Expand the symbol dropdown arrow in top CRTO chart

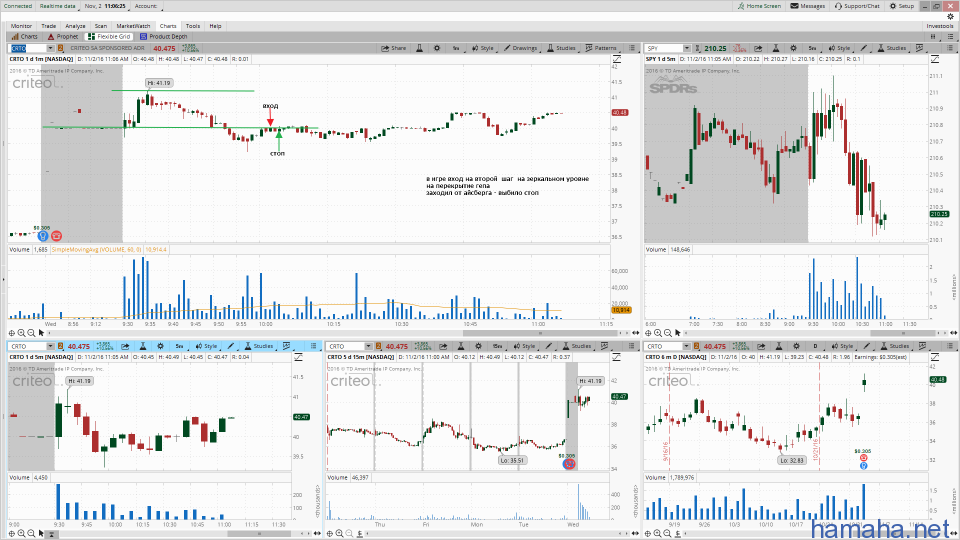pyautogui.click(x=51, y=48)
